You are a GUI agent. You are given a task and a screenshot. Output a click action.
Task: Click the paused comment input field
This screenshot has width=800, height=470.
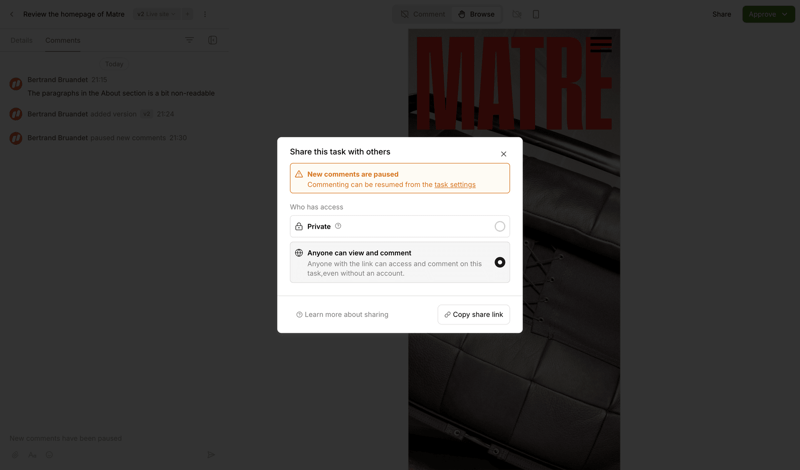pos(112,438)
